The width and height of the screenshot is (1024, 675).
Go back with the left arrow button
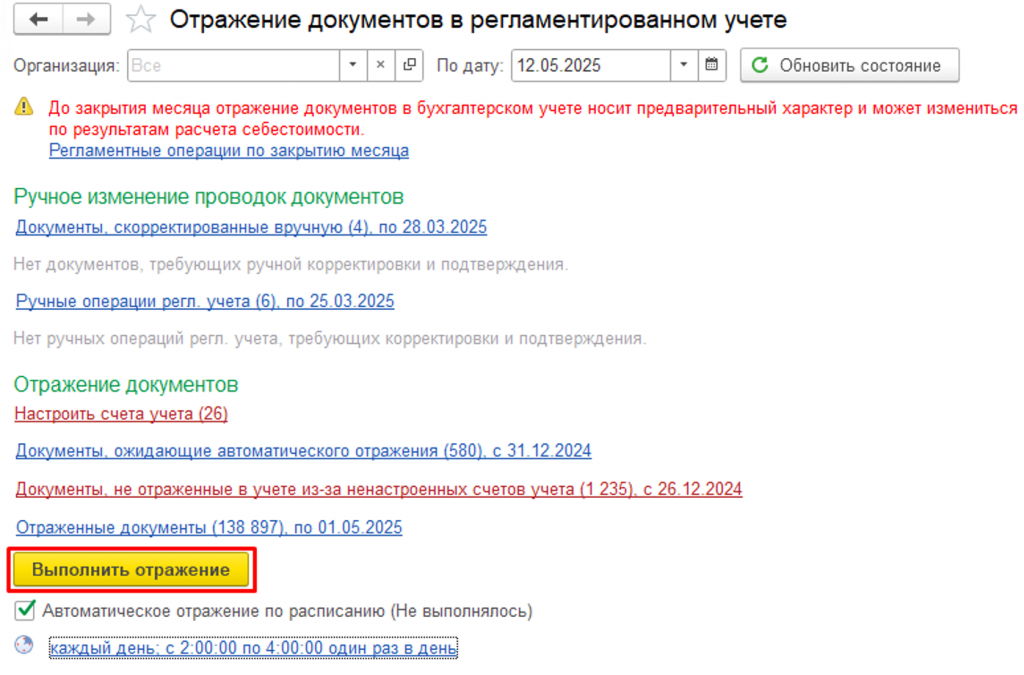pos(39,20)
